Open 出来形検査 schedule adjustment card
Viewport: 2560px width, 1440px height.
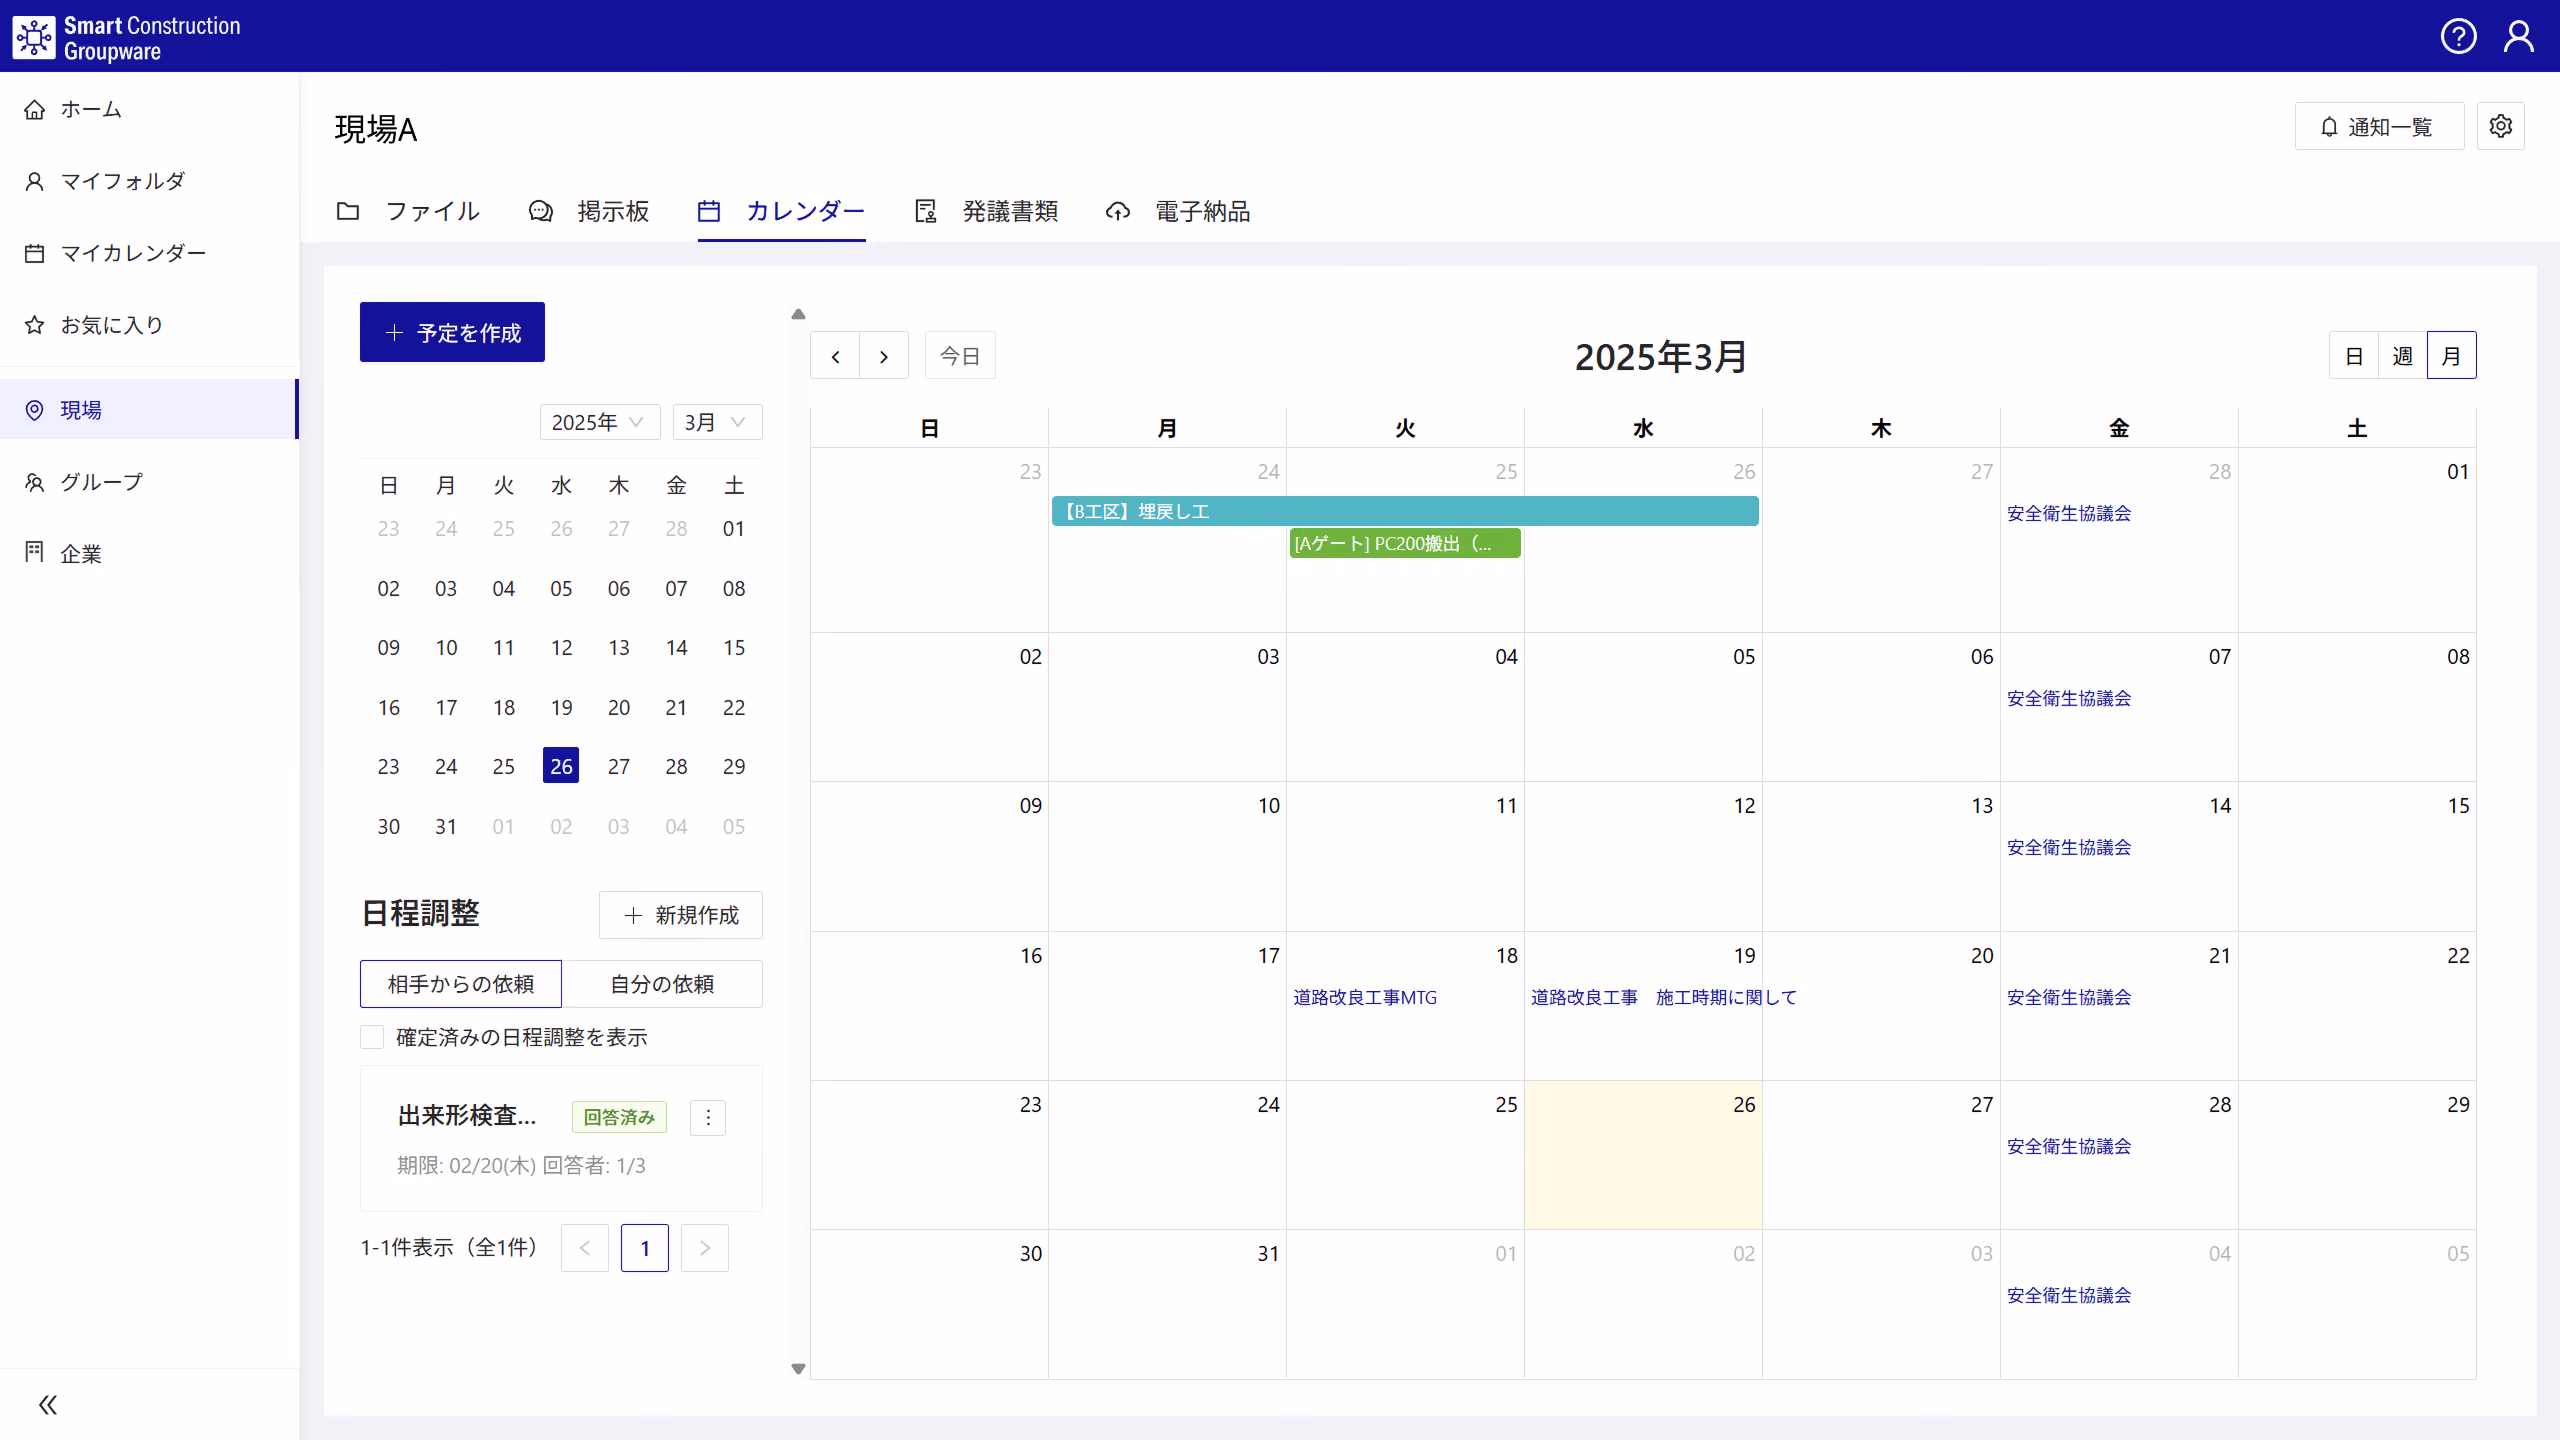click(x=561, y=1139)
